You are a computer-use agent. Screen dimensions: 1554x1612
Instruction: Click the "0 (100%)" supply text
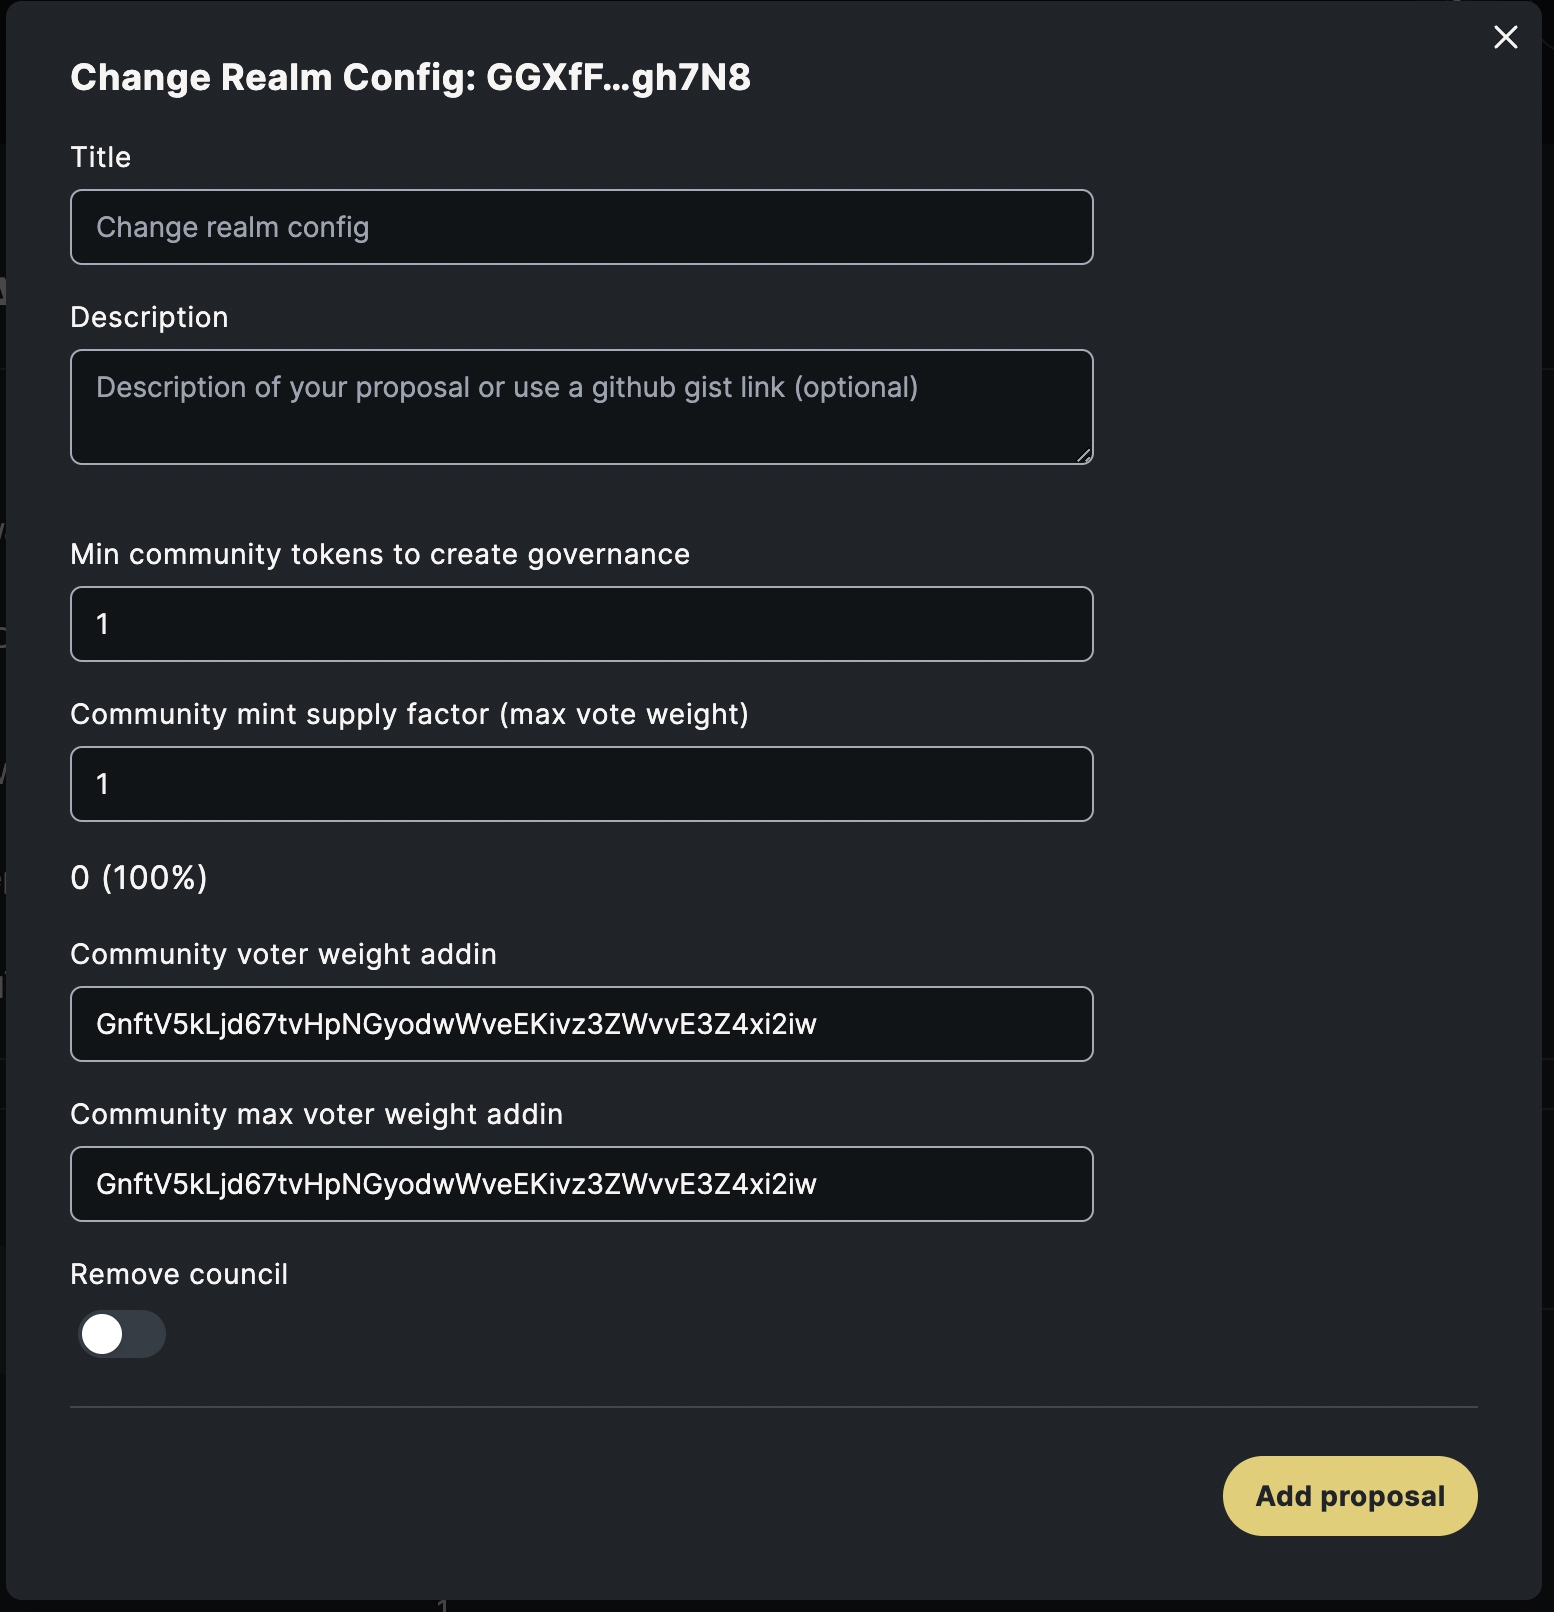pyautogui.click(x=139, y=878)
